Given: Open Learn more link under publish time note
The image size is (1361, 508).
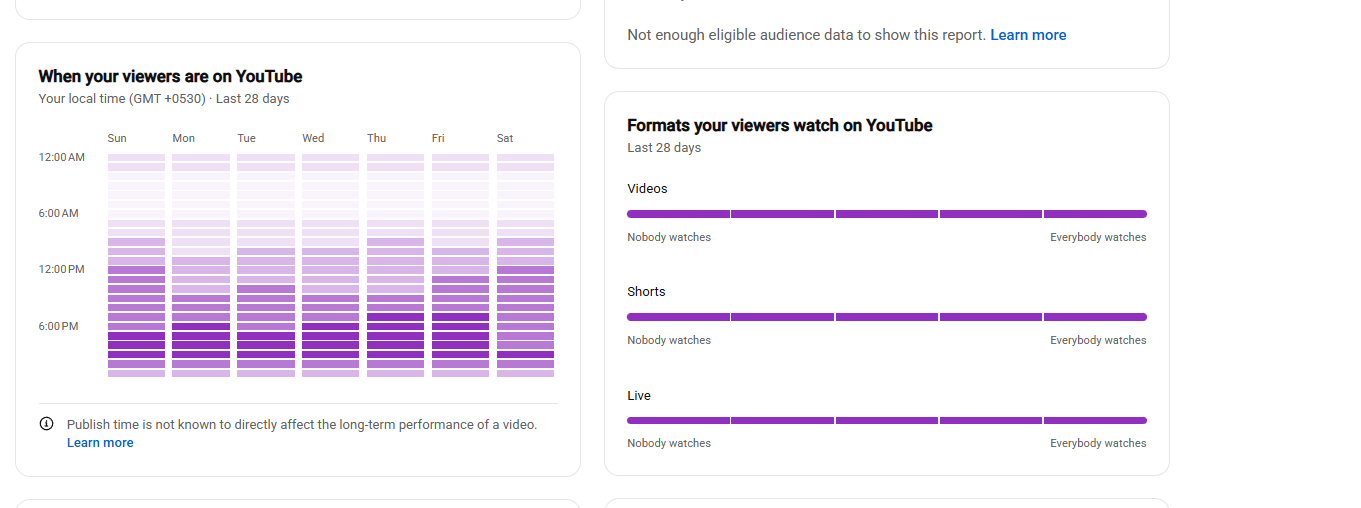Looking at the screenshot, I should pos(100,443).
